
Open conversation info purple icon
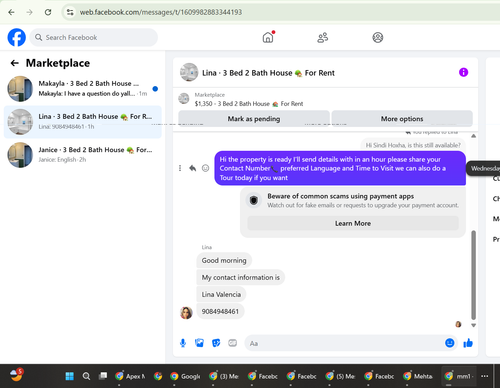463,72
